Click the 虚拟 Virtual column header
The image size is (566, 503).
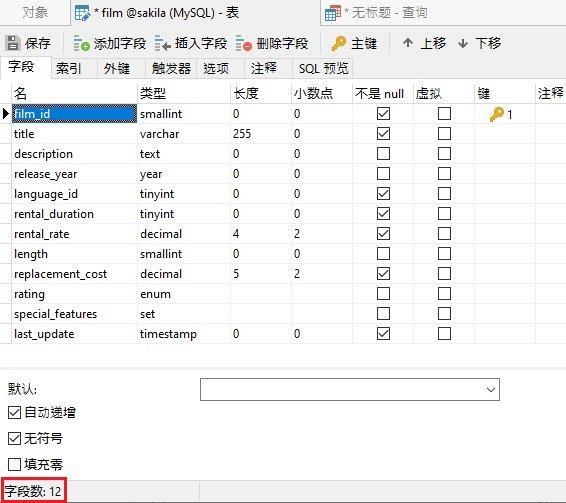(x=444, y=94)
